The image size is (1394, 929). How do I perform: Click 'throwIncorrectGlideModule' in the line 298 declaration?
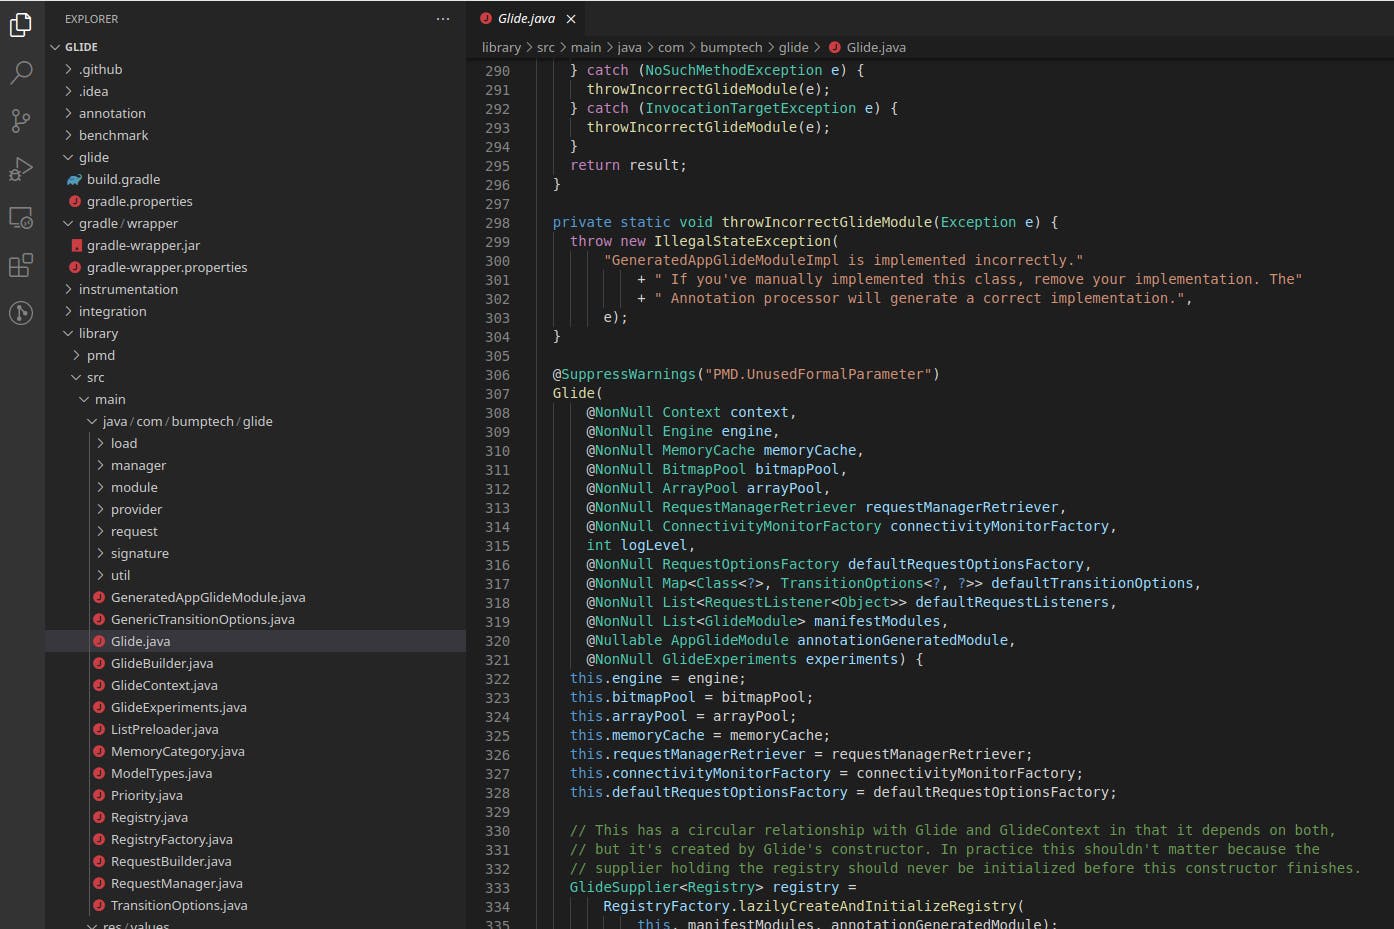click(x=827, y=222)
